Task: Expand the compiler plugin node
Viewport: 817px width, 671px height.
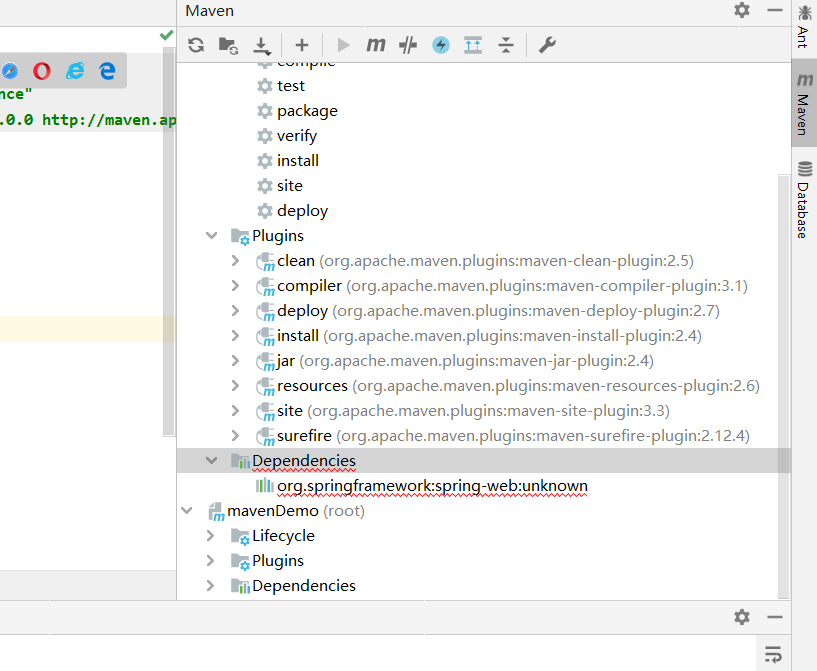Action: click(x=236, y=285)
